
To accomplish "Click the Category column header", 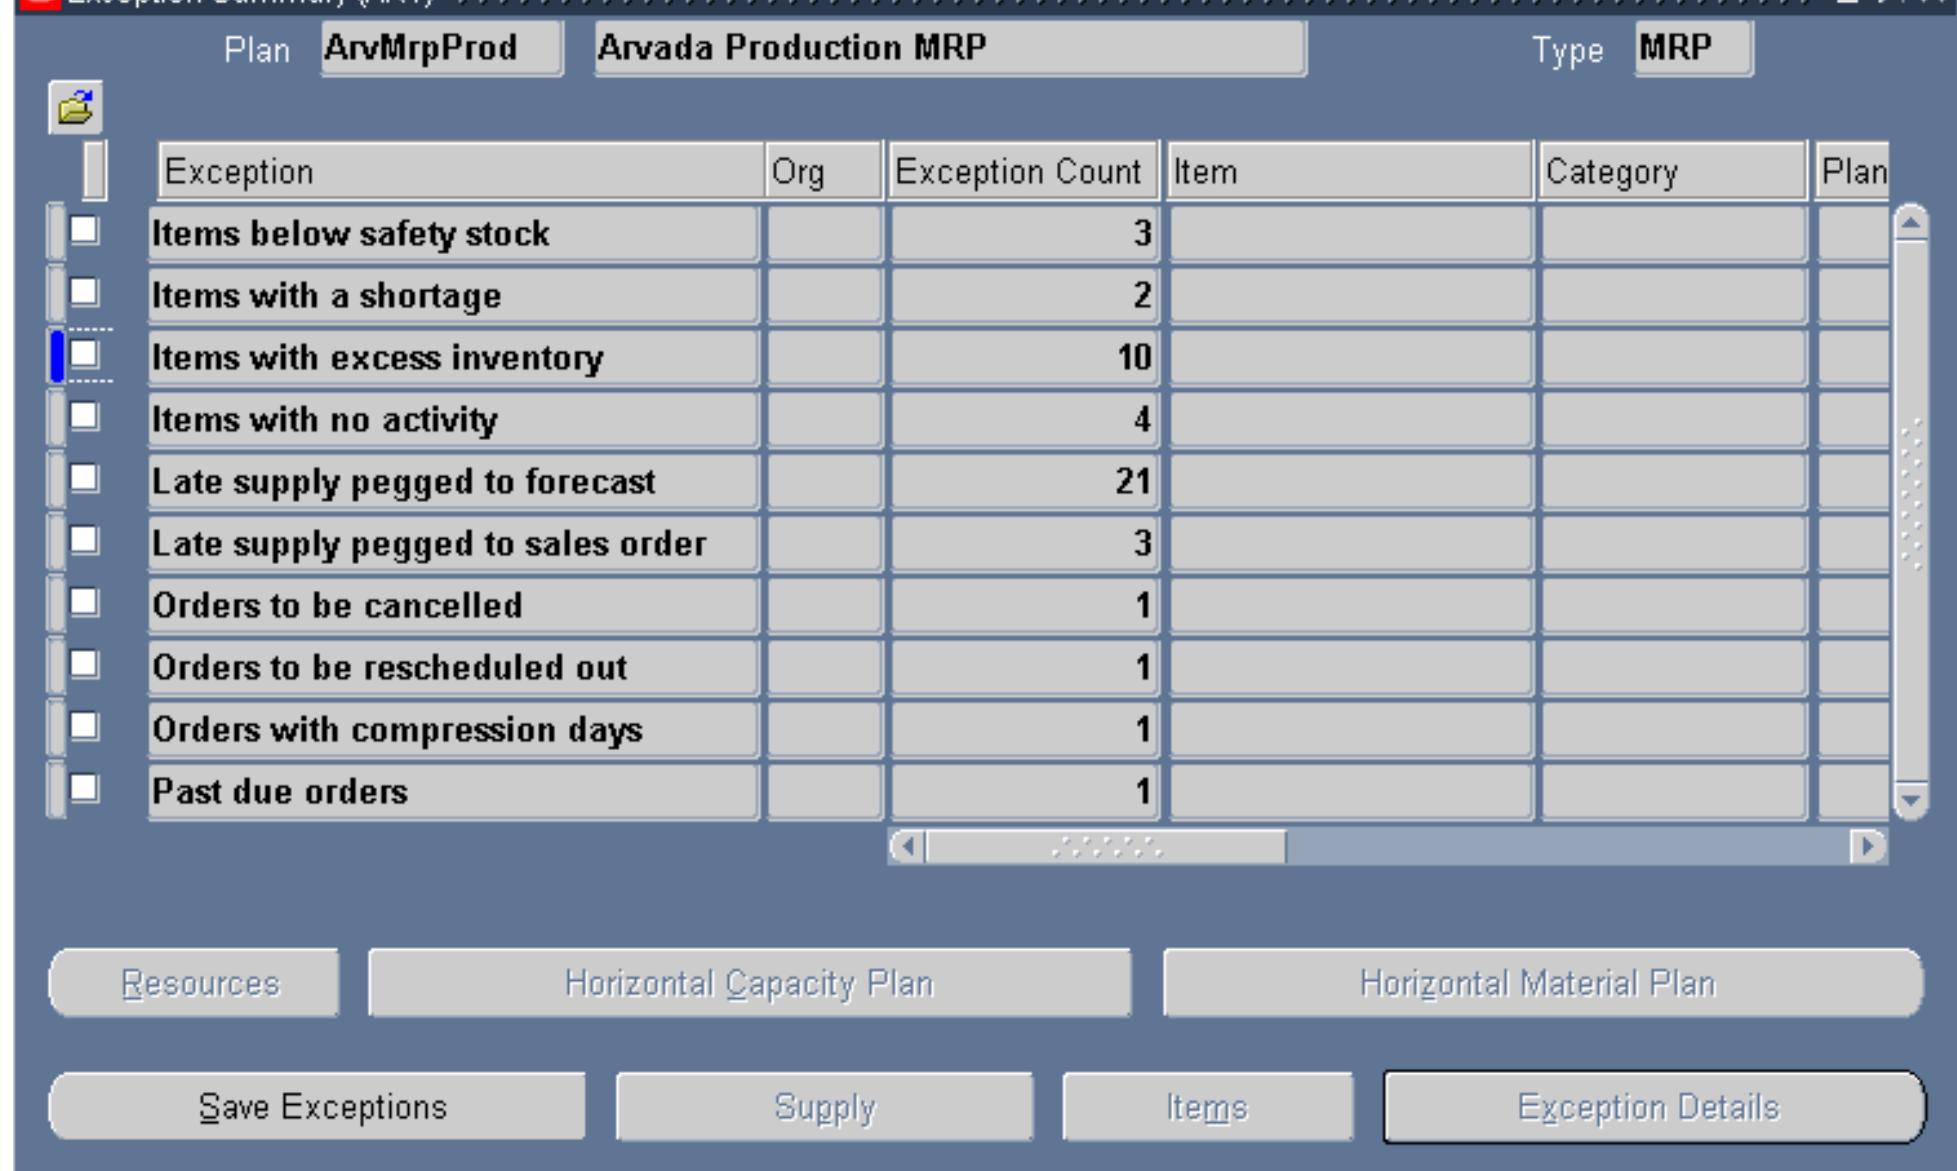I will pyautogui.click(x=1673, y=172).
